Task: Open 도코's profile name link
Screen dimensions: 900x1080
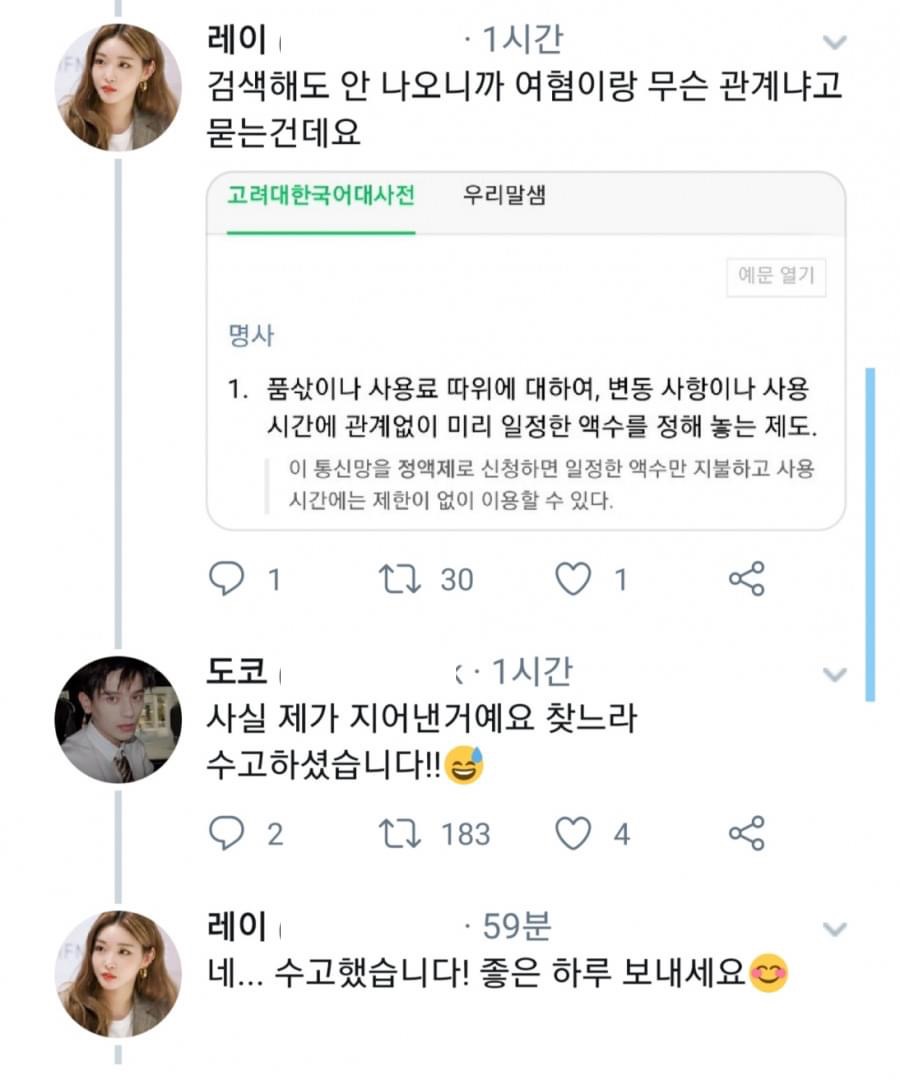Action: (x=235, y=671)
